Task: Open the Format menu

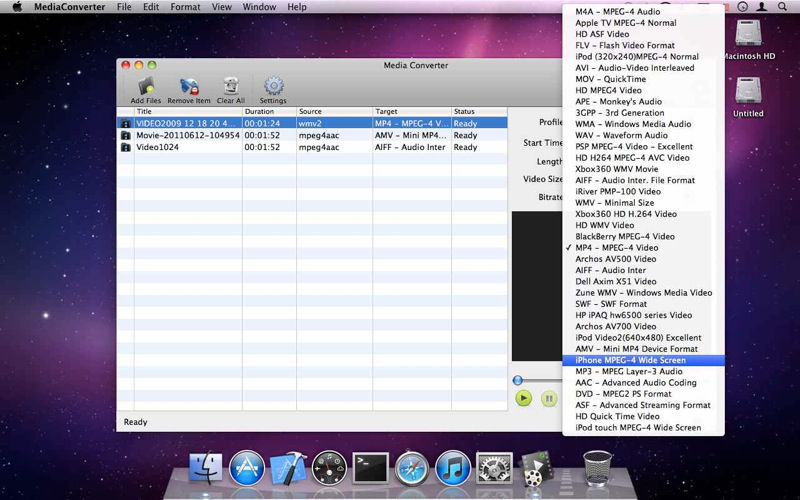Action: tap(185, 7)
